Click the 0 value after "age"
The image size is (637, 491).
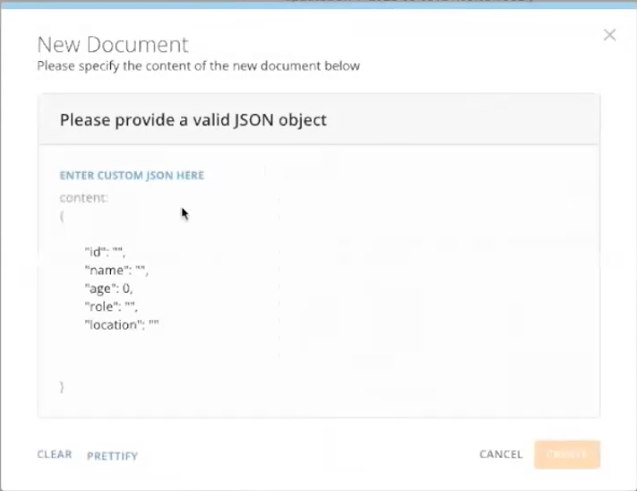(x=126, y=288)
